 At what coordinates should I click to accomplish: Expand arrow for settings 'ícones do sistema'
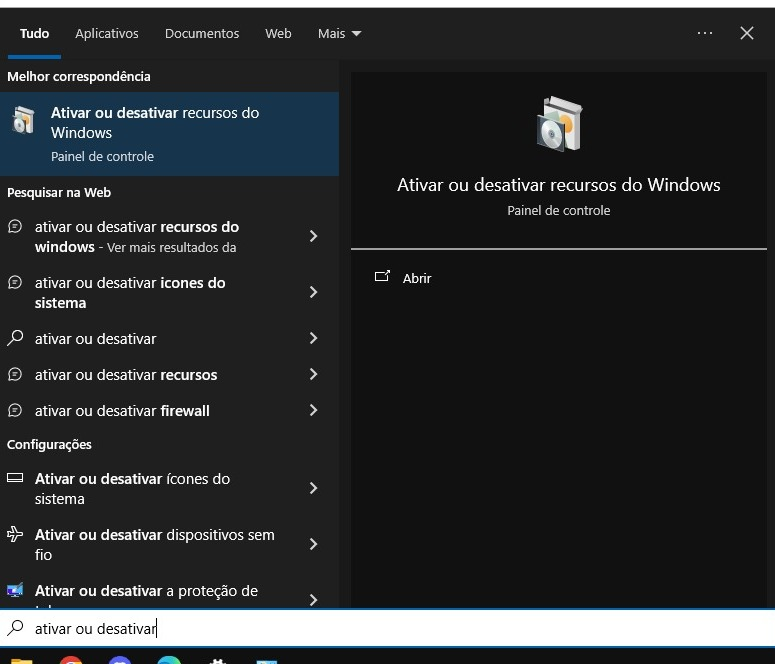313,488
